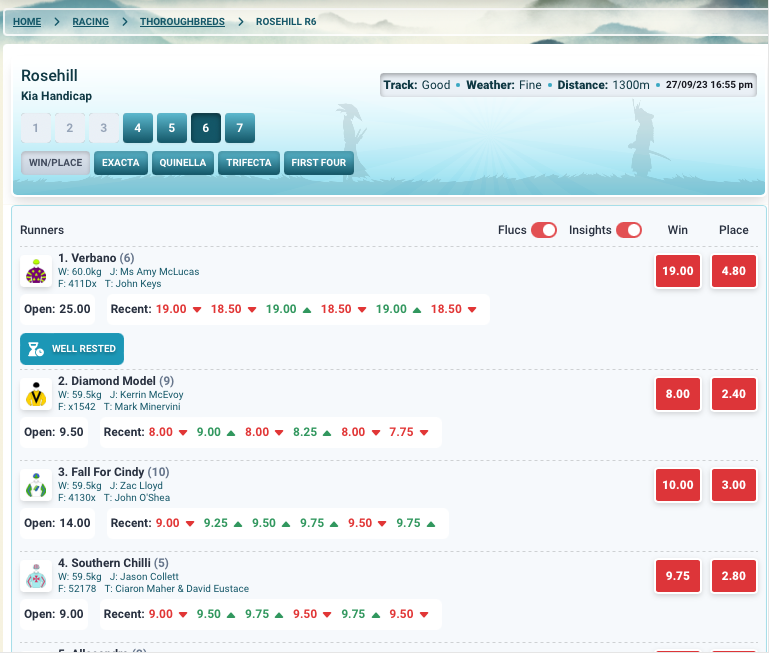The image size is (769, 653).
Task: Click the 27/09/23 16:55 pm race time
Action: pos(709,85)
